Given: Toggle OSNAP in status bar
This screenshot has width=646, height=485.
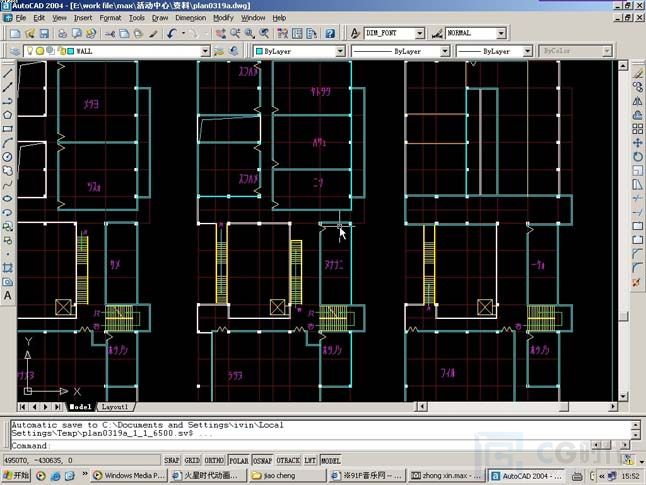Looking at the screenshot, I should (262, 460).
